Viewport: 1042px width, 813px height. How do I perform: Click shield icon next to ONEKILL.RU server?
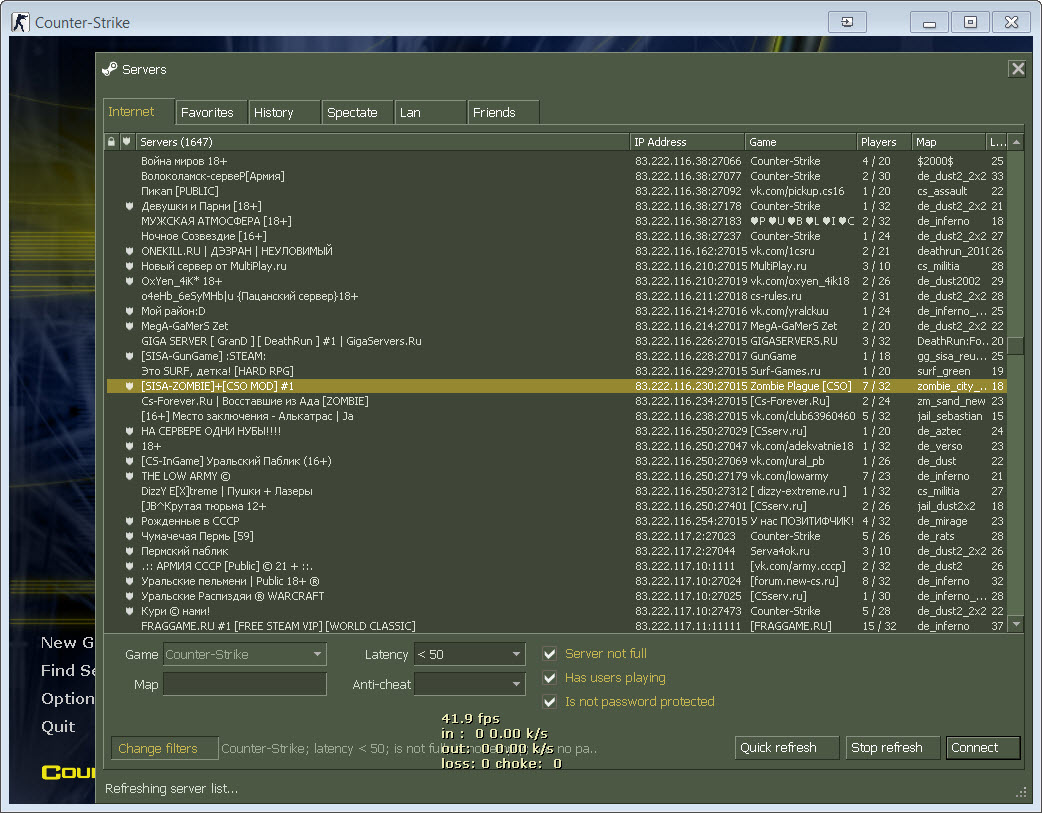pos(128,251)
